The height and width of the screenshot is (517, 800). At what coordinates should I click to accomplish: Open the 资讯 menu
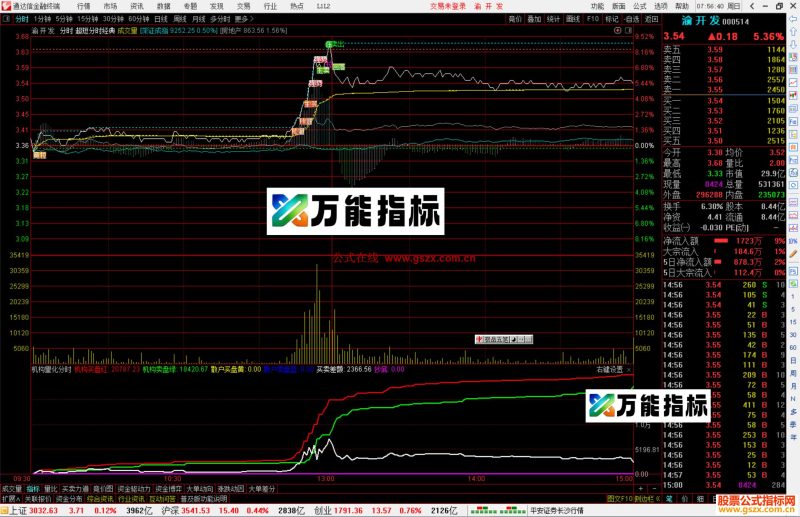tap(137, 6)
